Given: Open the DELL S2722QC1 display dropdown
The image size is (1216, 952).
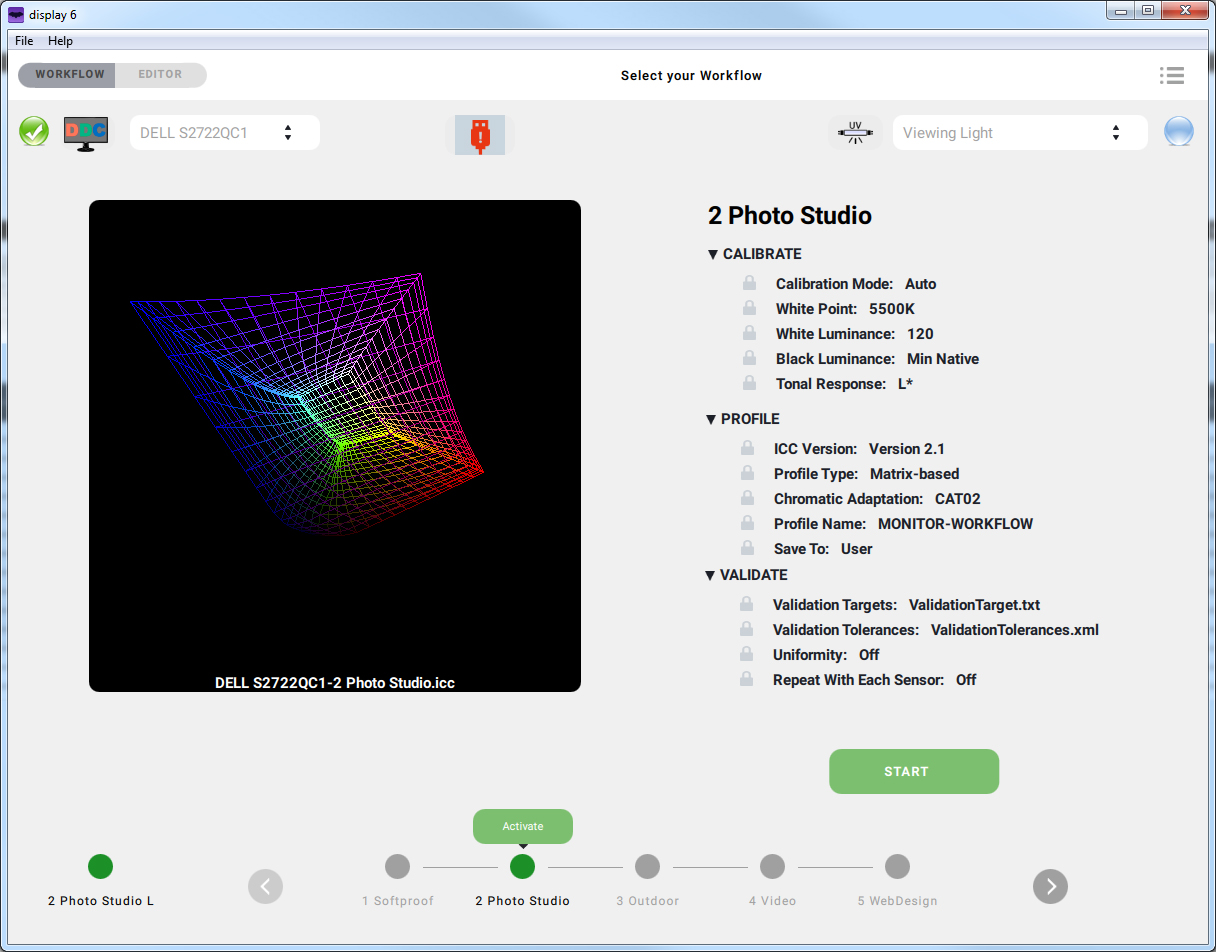Looking at the screenshot, I should [225, 133].
